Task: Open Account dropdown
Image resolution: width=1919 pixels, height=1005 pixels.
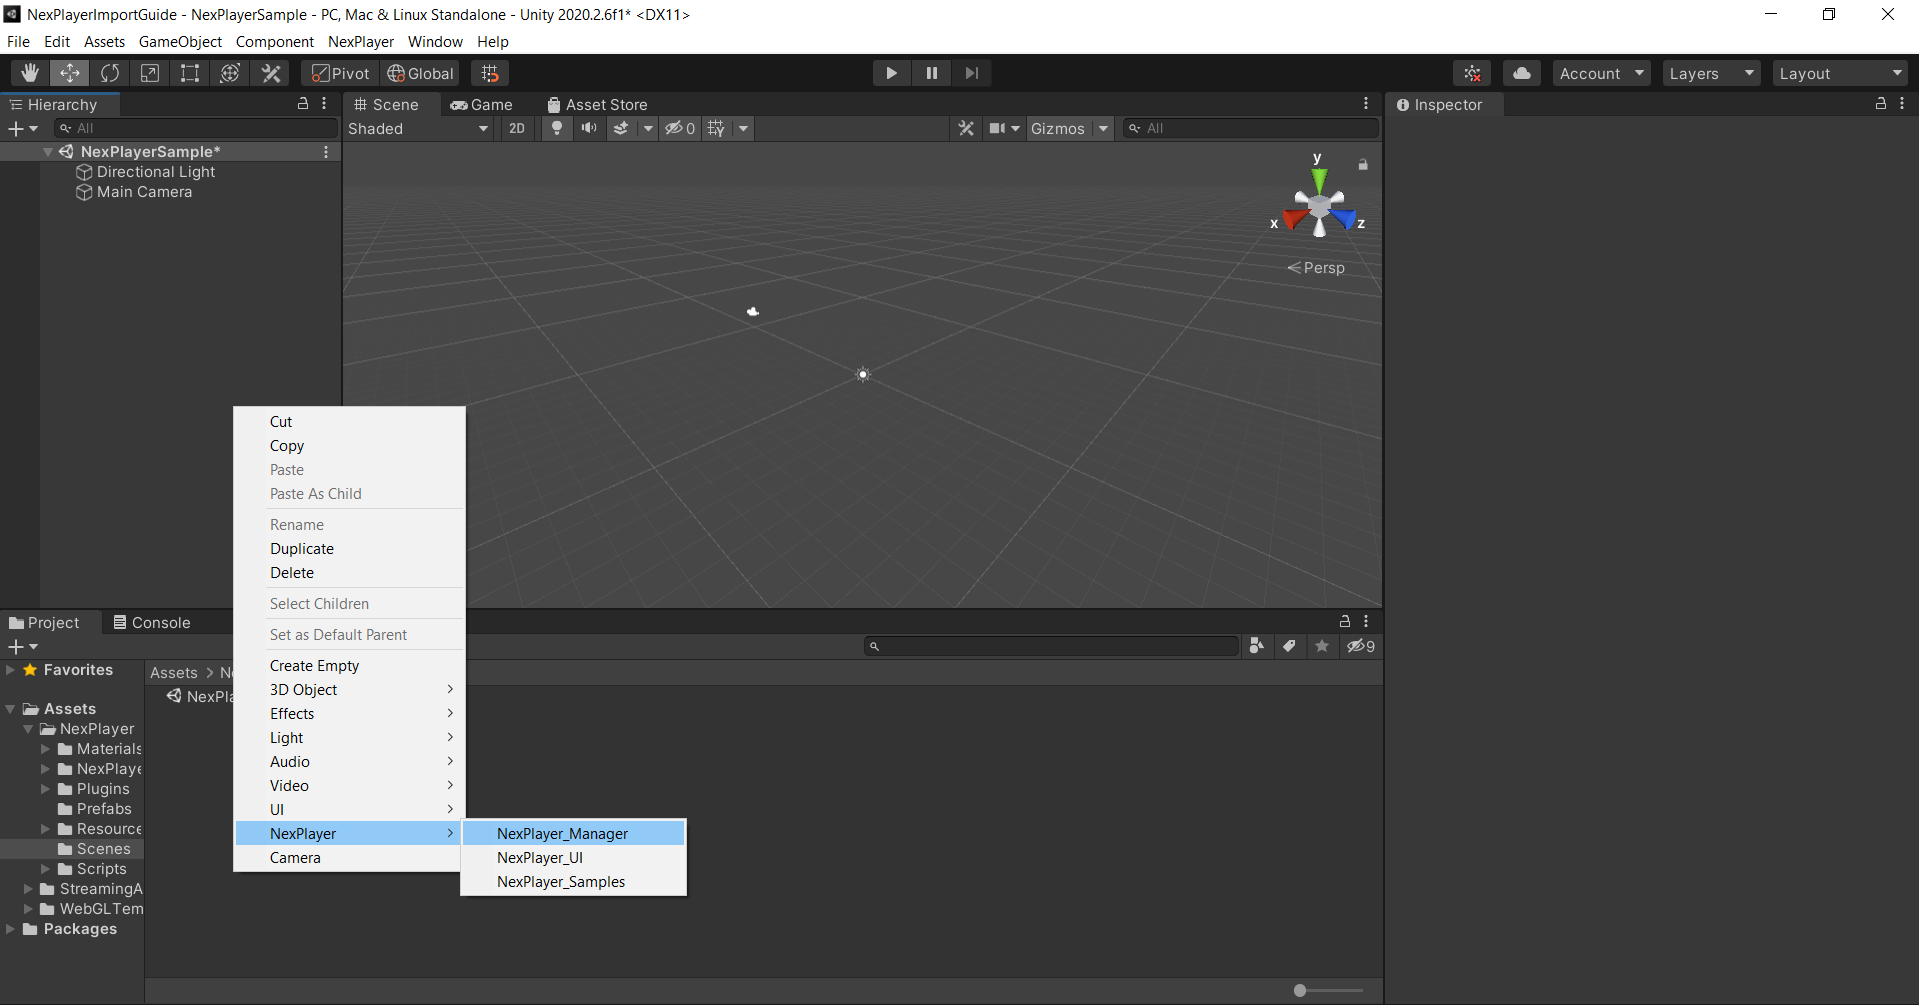Action: 1601,73
